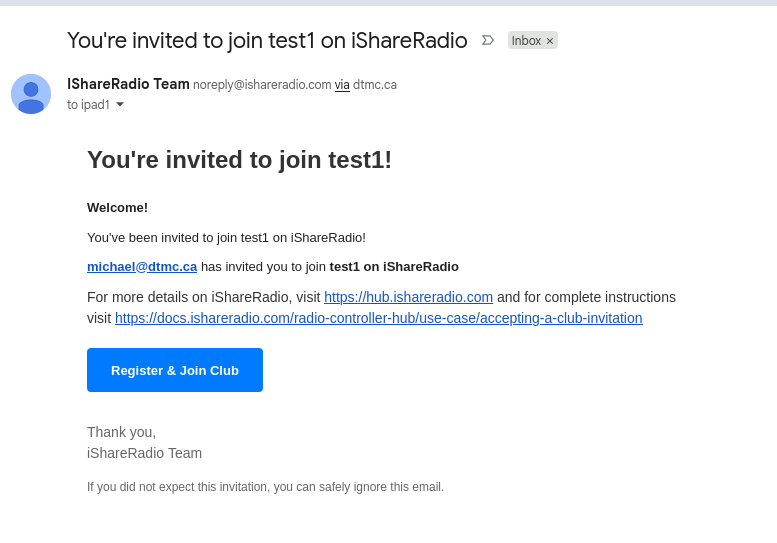
Task: Click the 'iShareRadio Team' signature text
Action: 144,453
